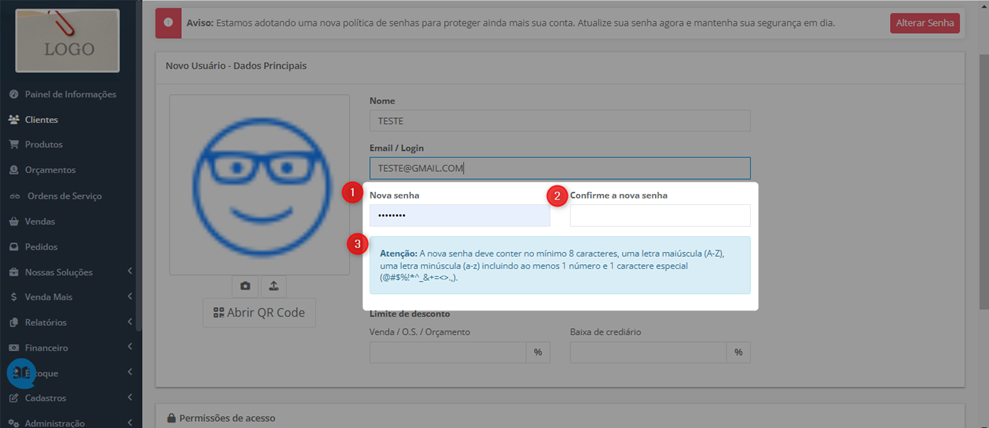This screenshot has width=989, height=428.
Task: Click the red warning icon in Aviso banner
Action: (168, 22)
